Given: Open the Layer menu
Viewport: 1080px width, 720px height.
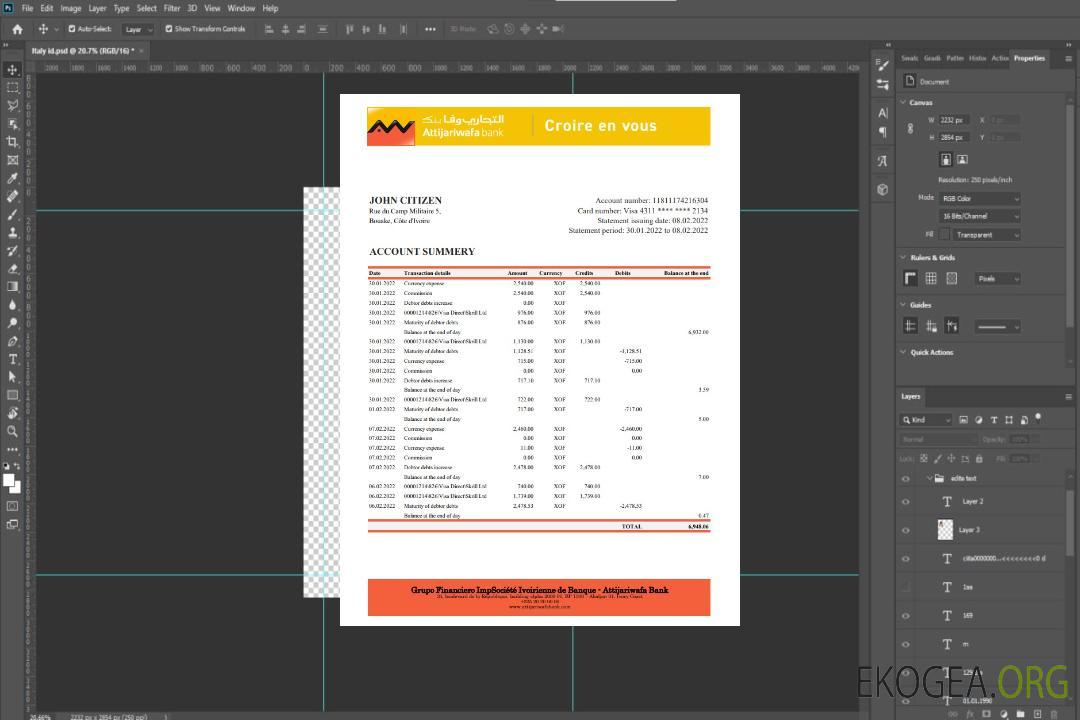Looking at the screenshot, I should click(97, 8).
